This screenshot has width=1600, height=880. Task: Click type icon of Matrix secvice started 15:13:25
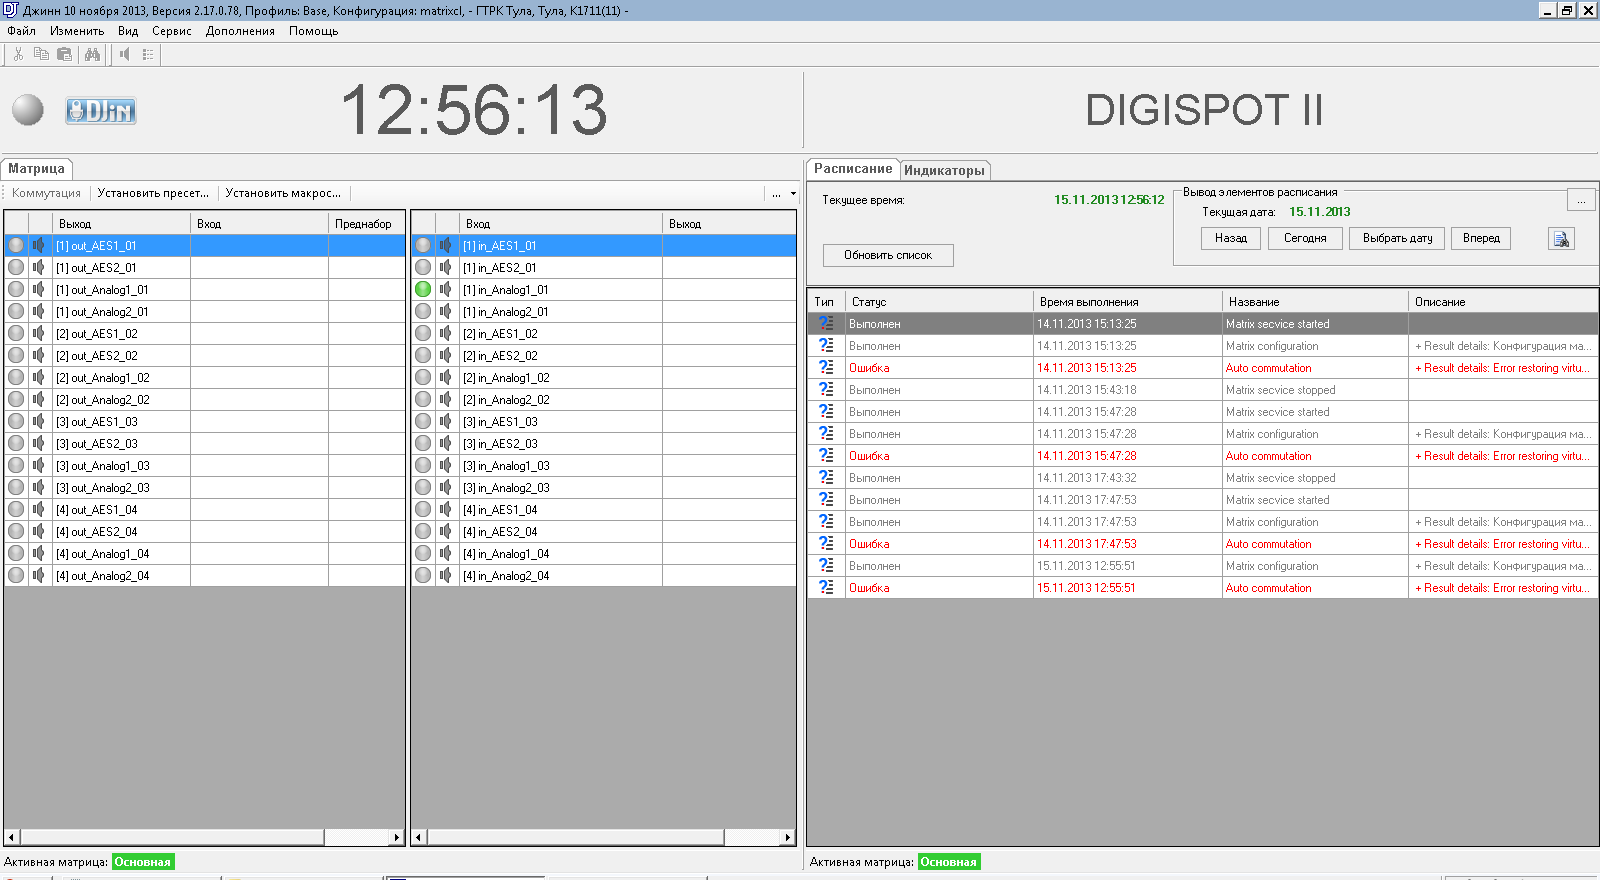coord(826,323)
